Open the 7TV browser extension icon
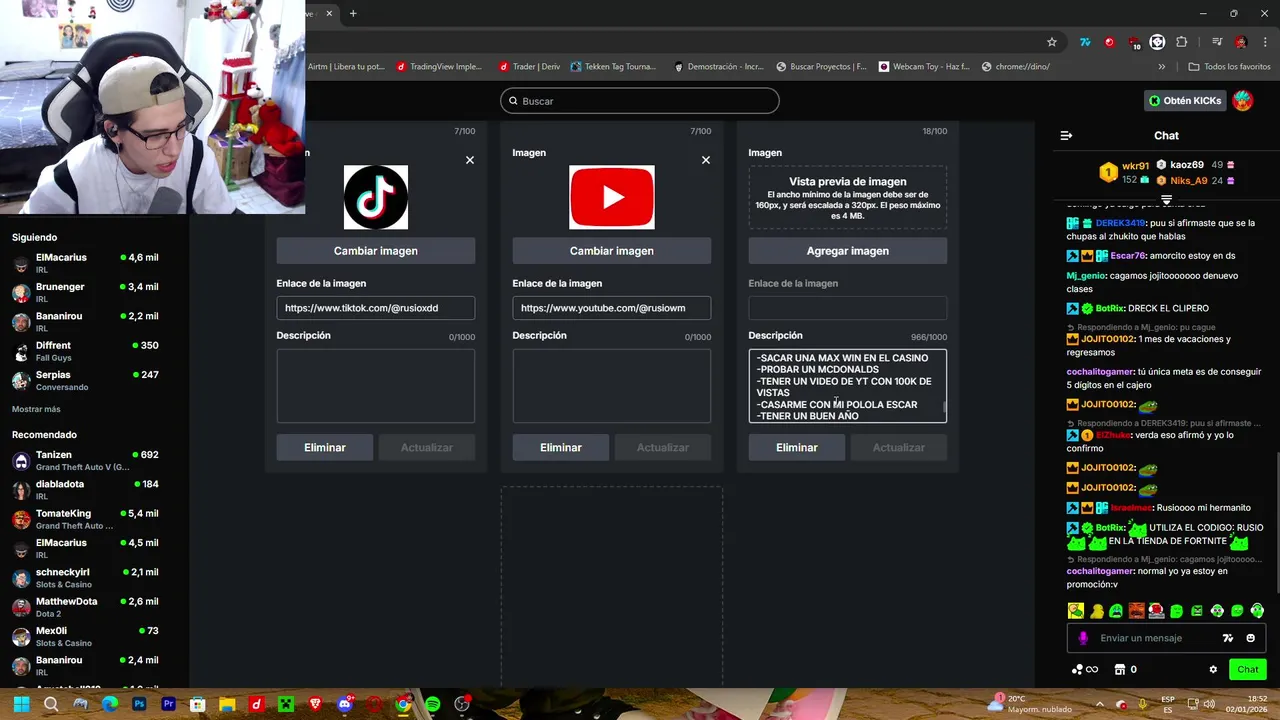 (1085, 42)
